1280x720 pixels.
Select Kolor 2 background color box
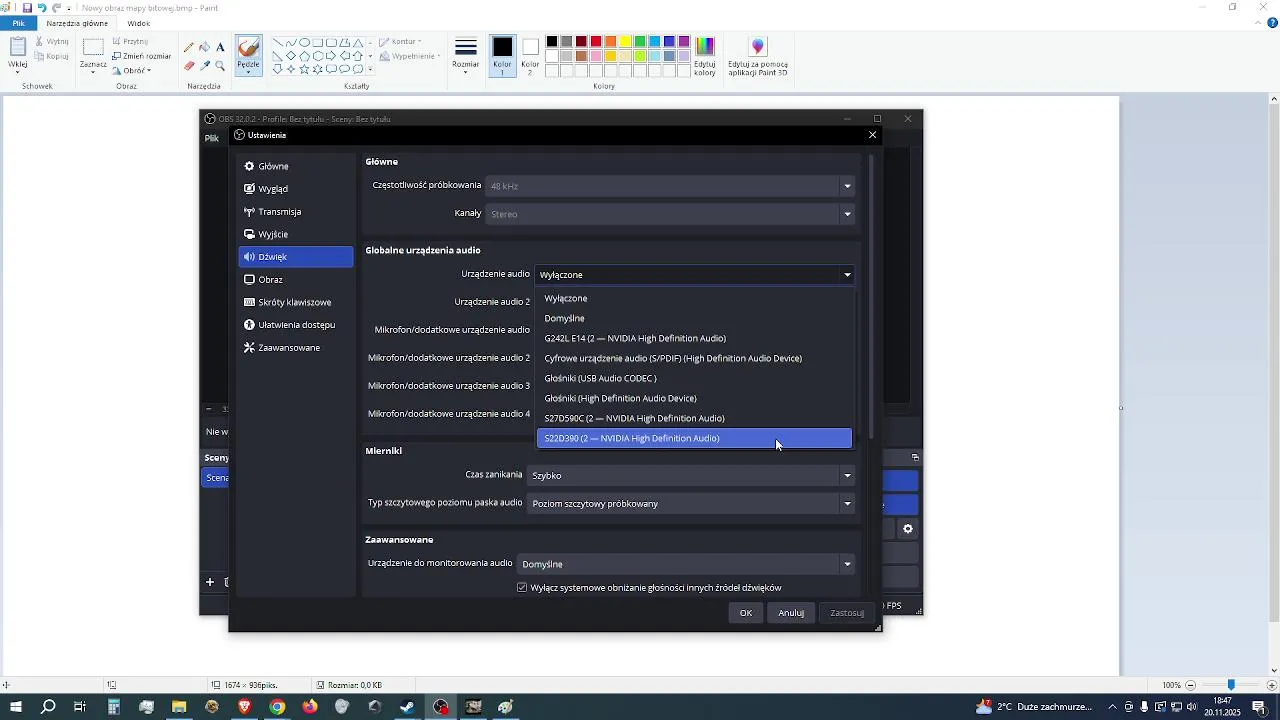(x=530, y=55)
